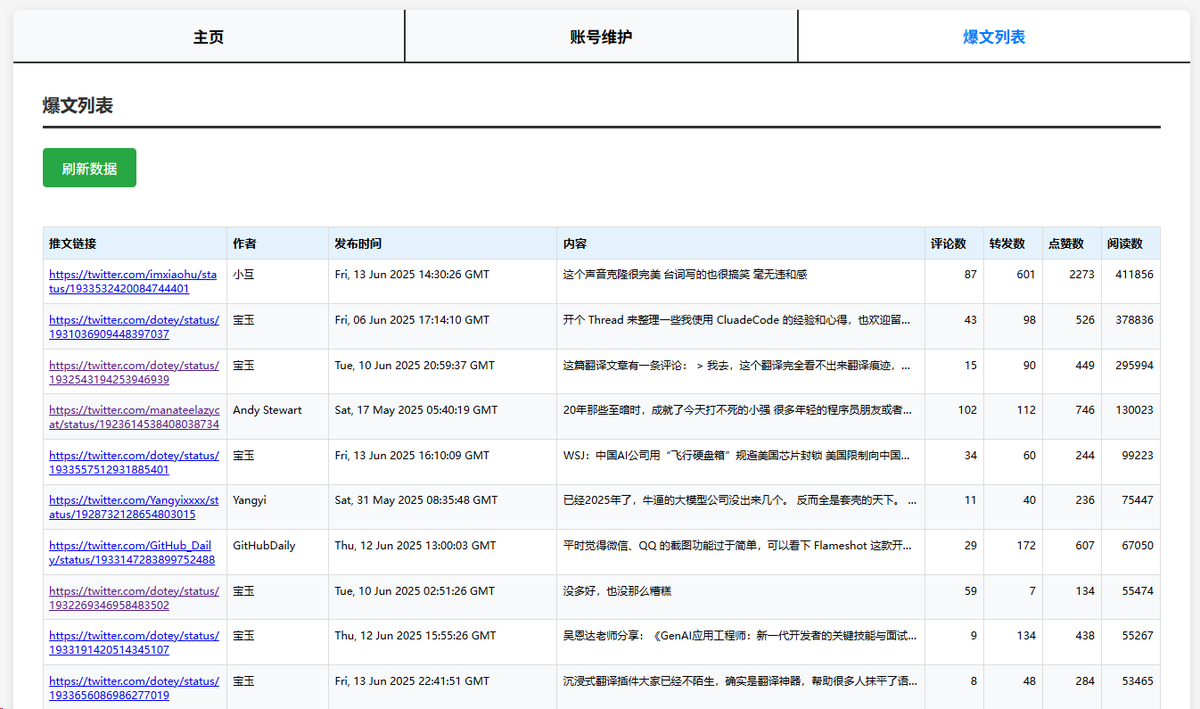Open GitHub_Daily tweet link
This screenshot has width=1200, height=709.
click(132, 553)
